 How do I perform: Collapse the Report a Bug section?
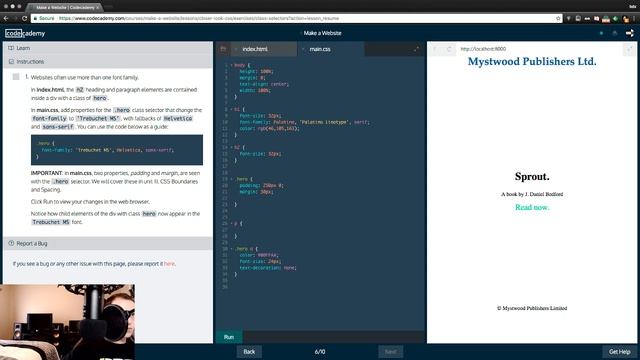(x=108, y=243)
